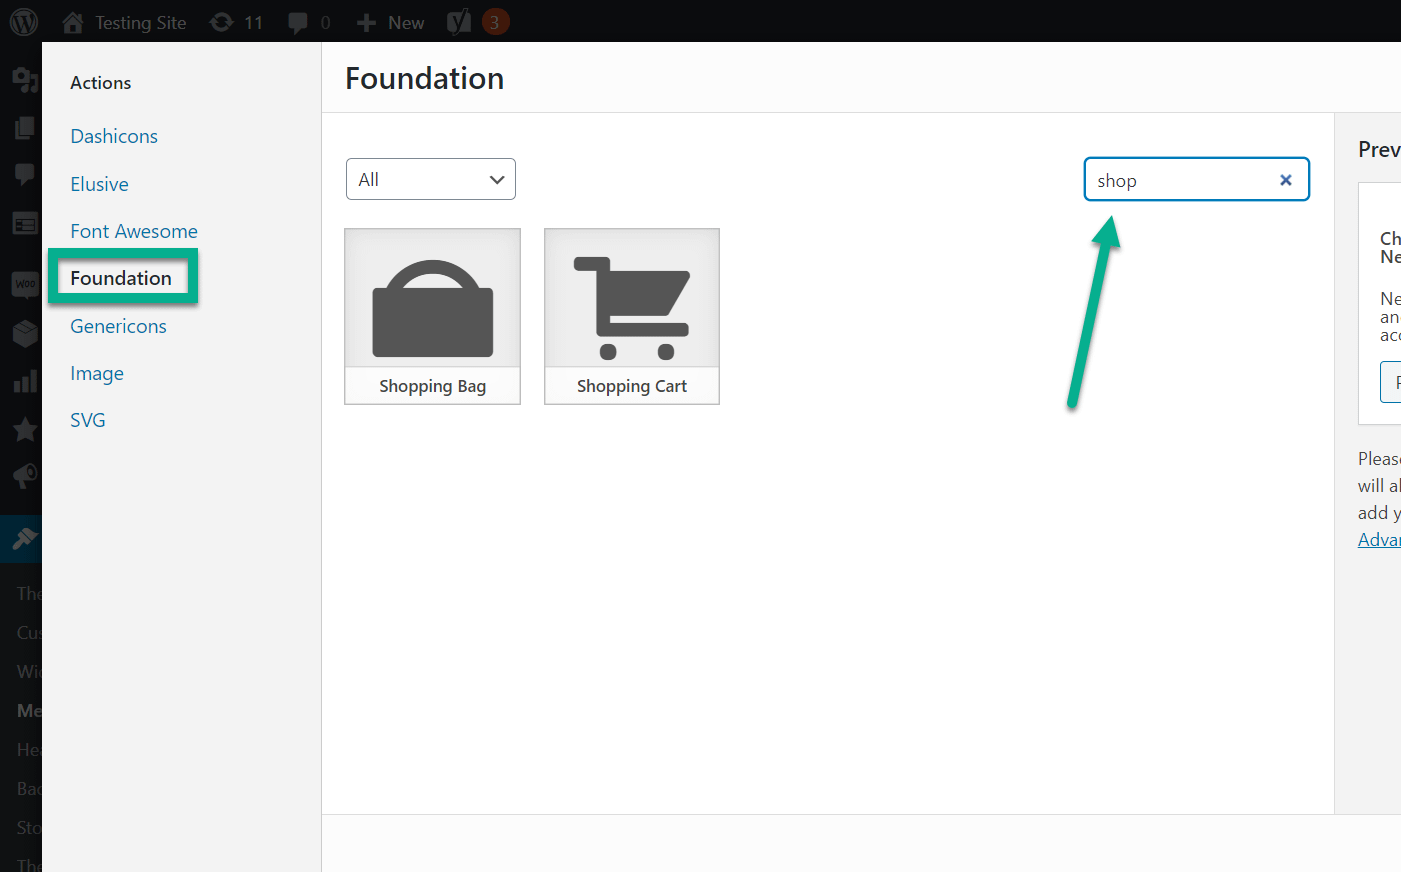This screenshot has height=872, width=1401.
Task: Open Marketing via the megaphone icon
Action: coord(22,476)
